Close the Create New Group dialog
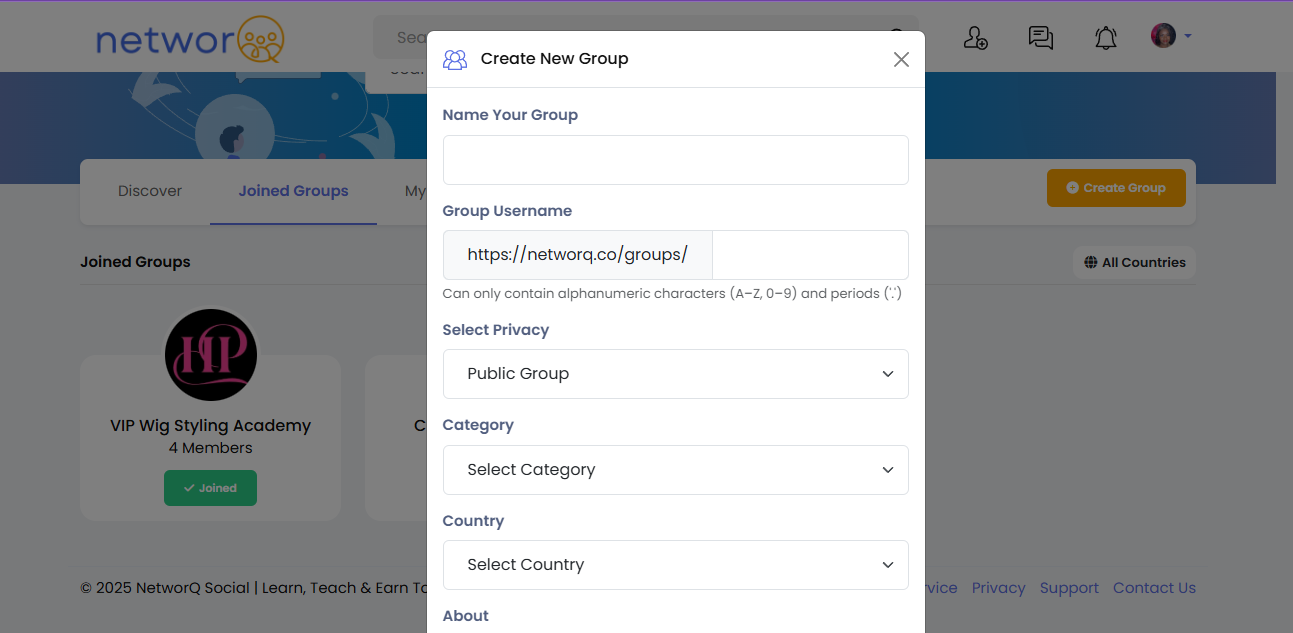The height and width of the screenshot is (633, 1293). click(x=901, y=59)
